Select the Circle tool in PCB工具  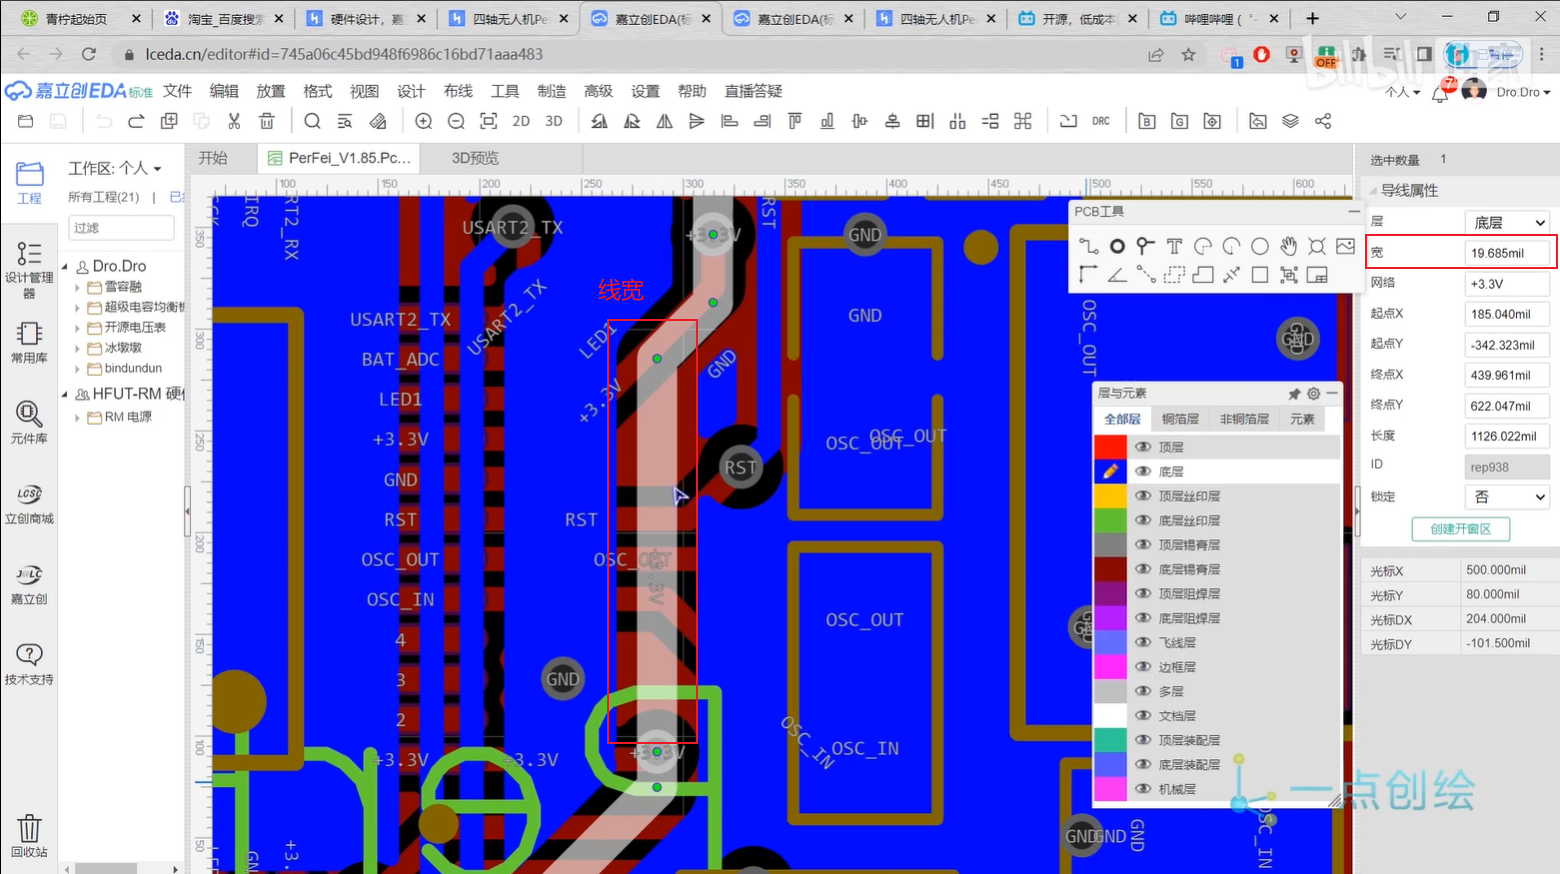(x=1260, y=246)
